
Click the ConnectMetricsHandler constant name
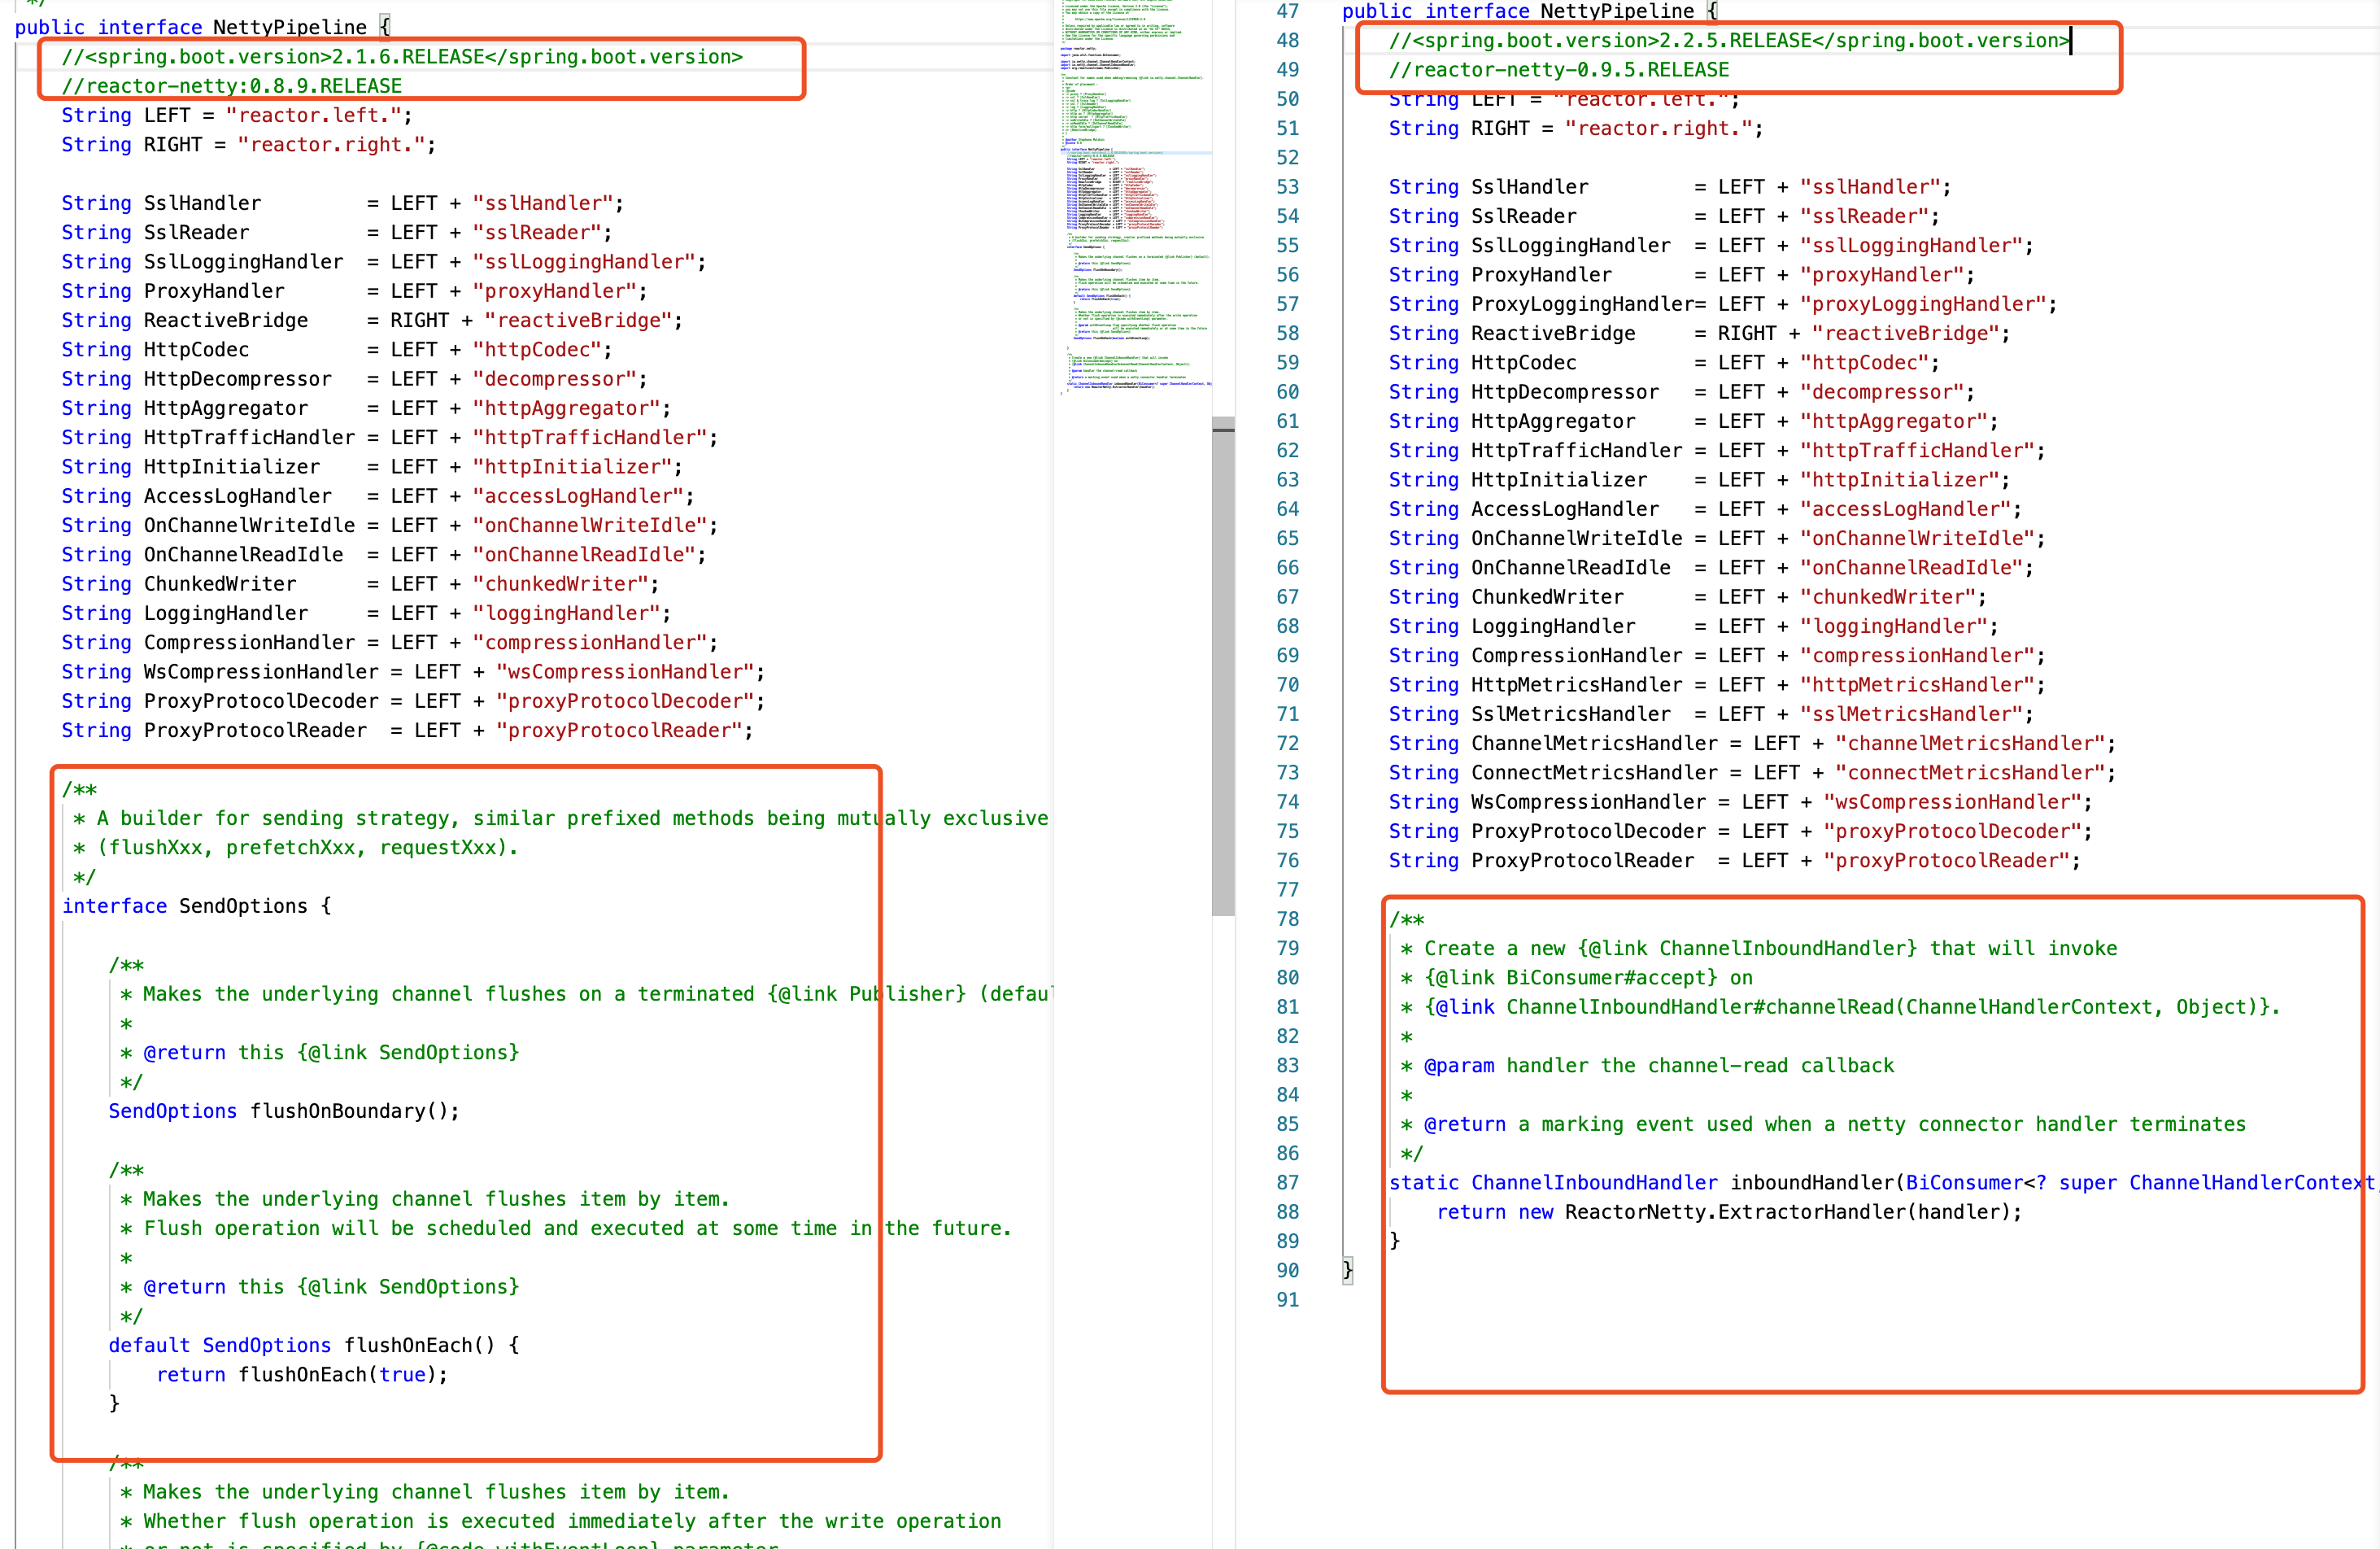[1594, 773]
